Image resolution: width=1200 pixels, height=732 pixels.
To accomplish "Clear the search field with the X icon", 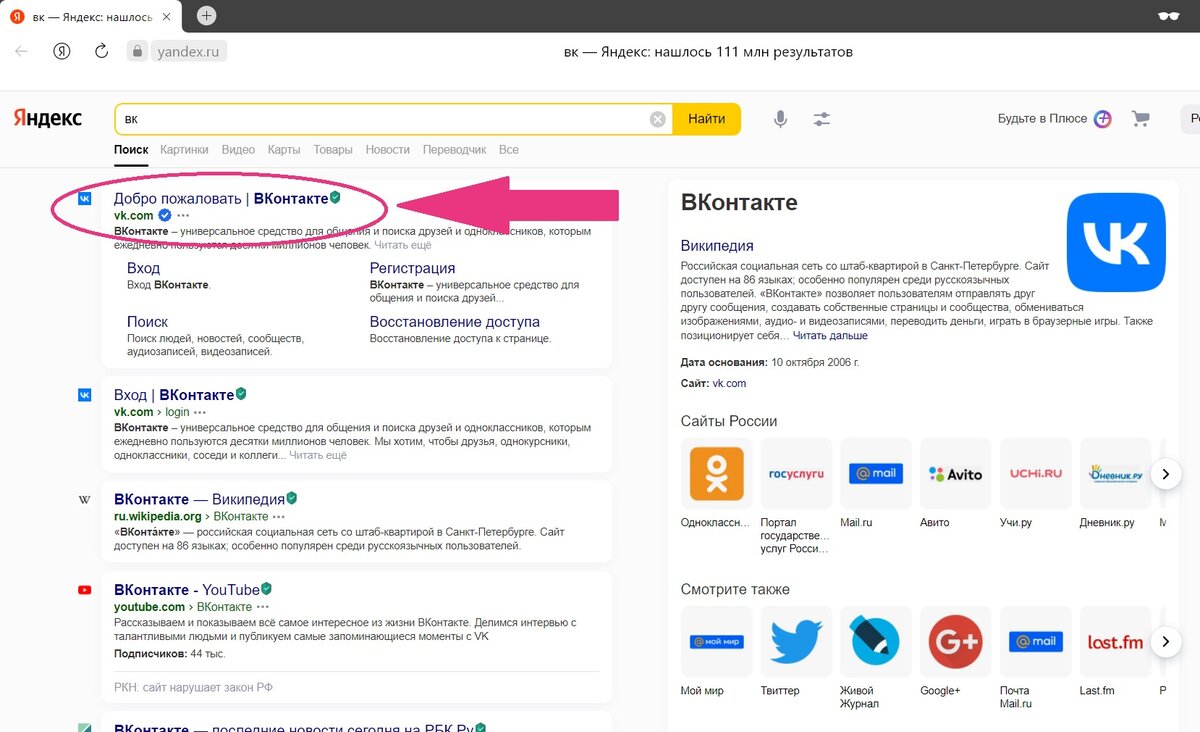I will coord(657,119).
